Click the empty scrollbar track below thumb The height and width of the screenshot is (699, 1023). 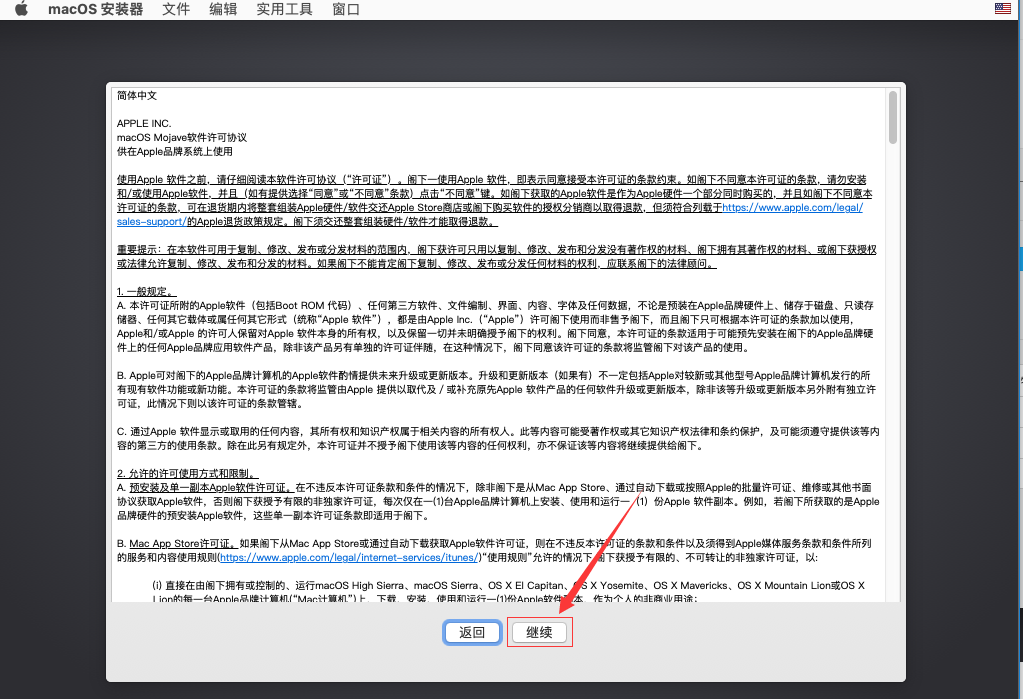pyautogui.click(x=892, y=400)
